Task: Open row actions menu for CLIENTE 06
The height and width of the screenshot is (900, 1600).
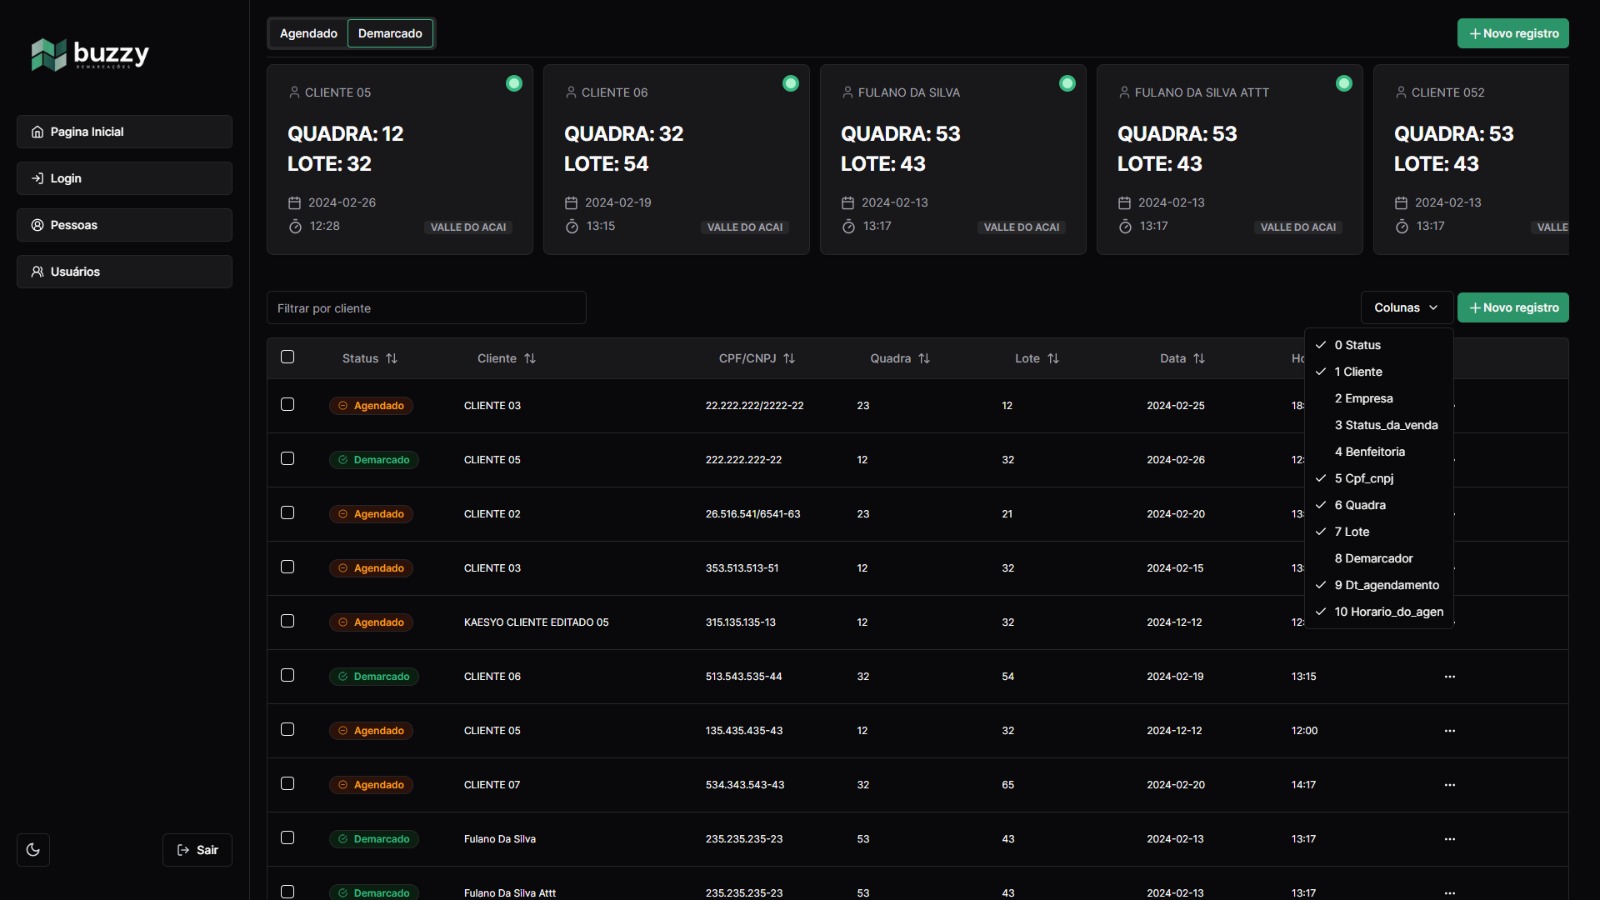Action: 1449,677
